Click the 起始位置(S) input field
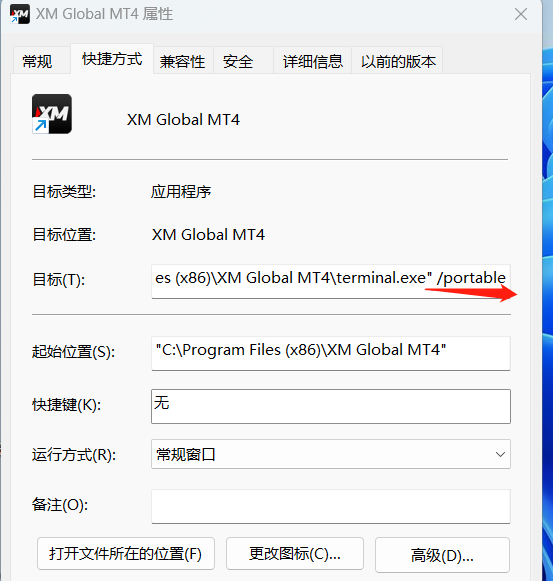This screenshot has width=553, height=581. (x=331, y=353)
